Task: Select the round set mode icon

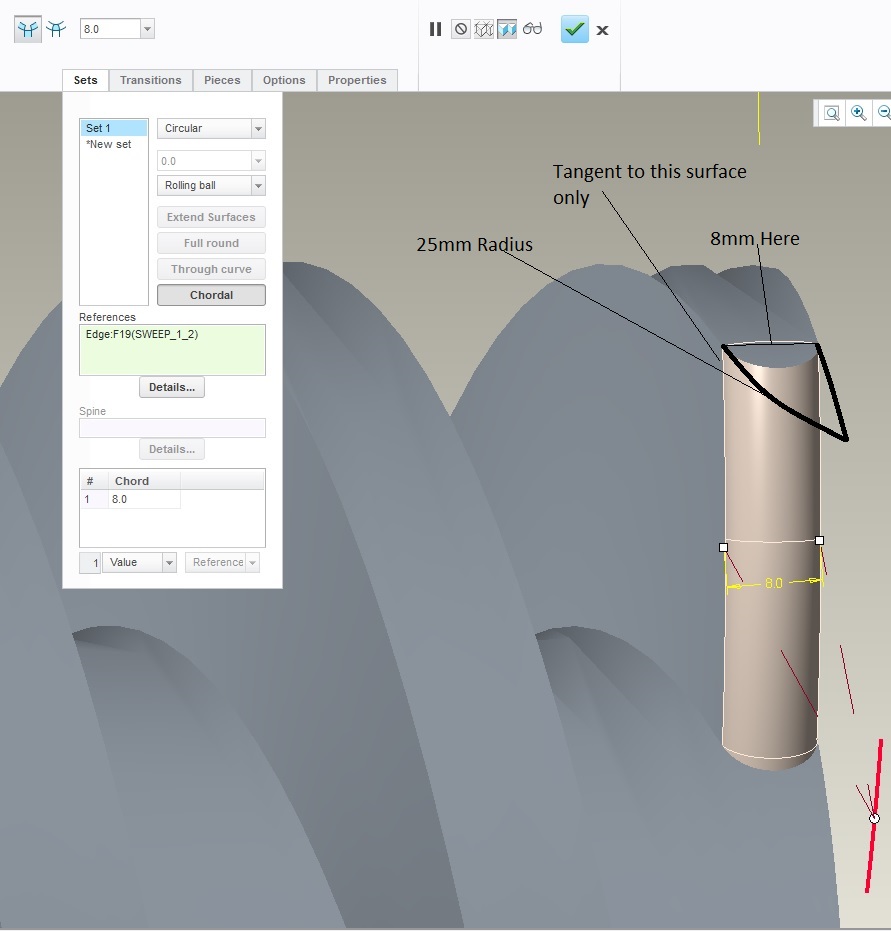Action: [x=27, y=29]
